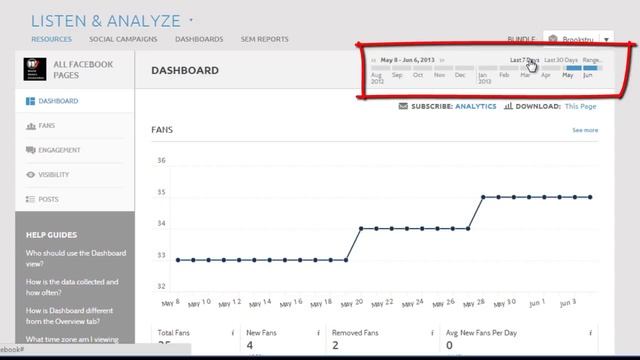Select the Oct timeline segment

pos(422,68)
